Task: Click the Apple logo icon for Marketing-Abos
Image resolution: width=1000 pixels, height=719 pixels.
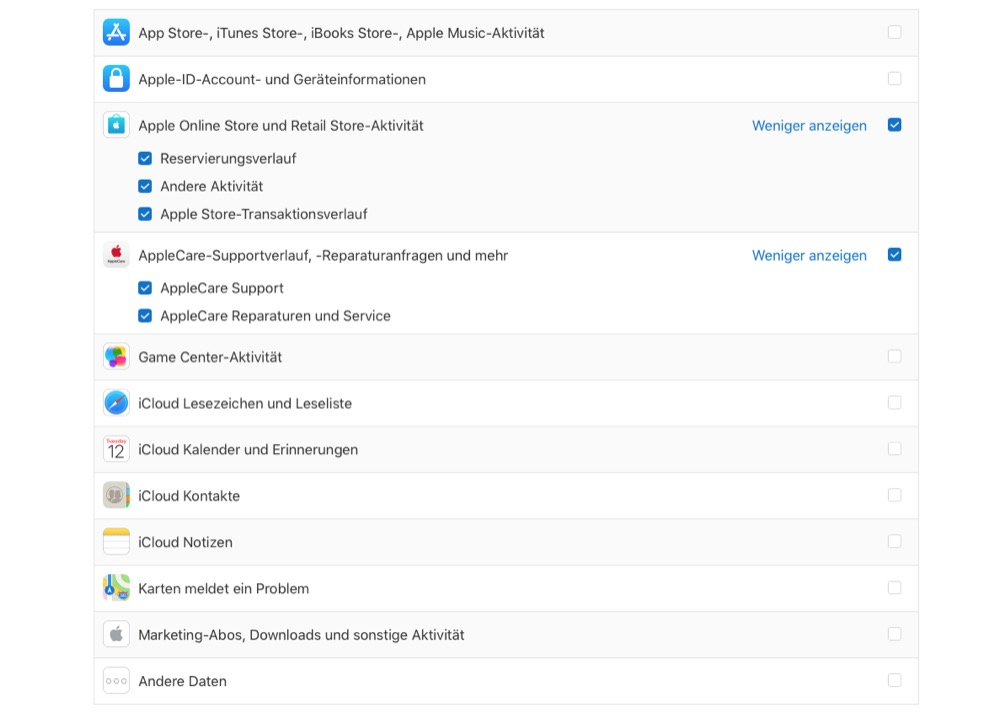Action: coord(116,634)
